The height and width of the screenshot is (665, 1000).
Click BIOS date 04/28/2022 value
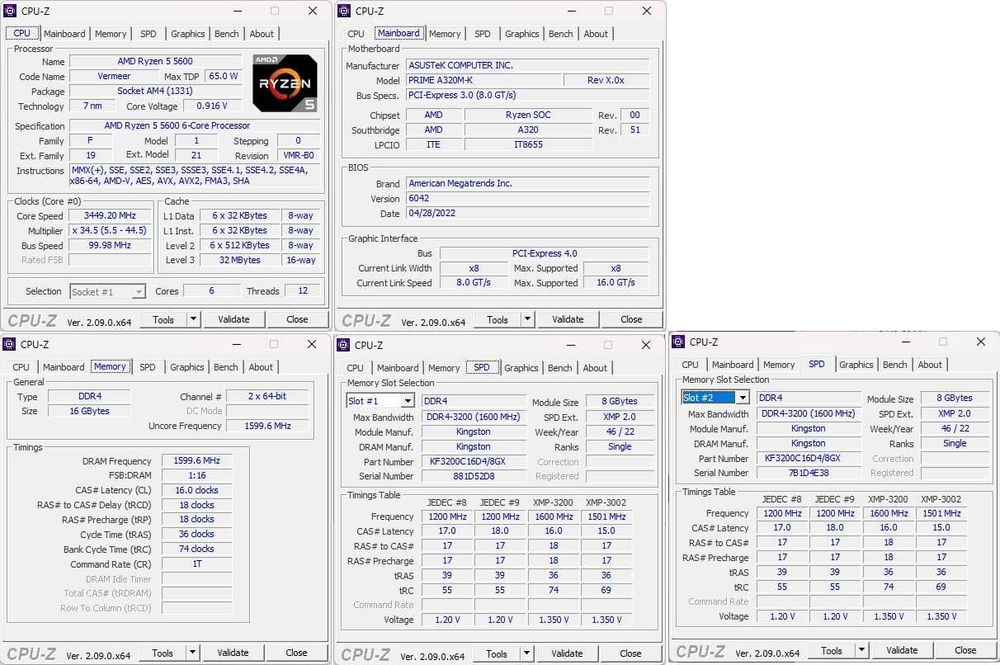coord(527,214)
